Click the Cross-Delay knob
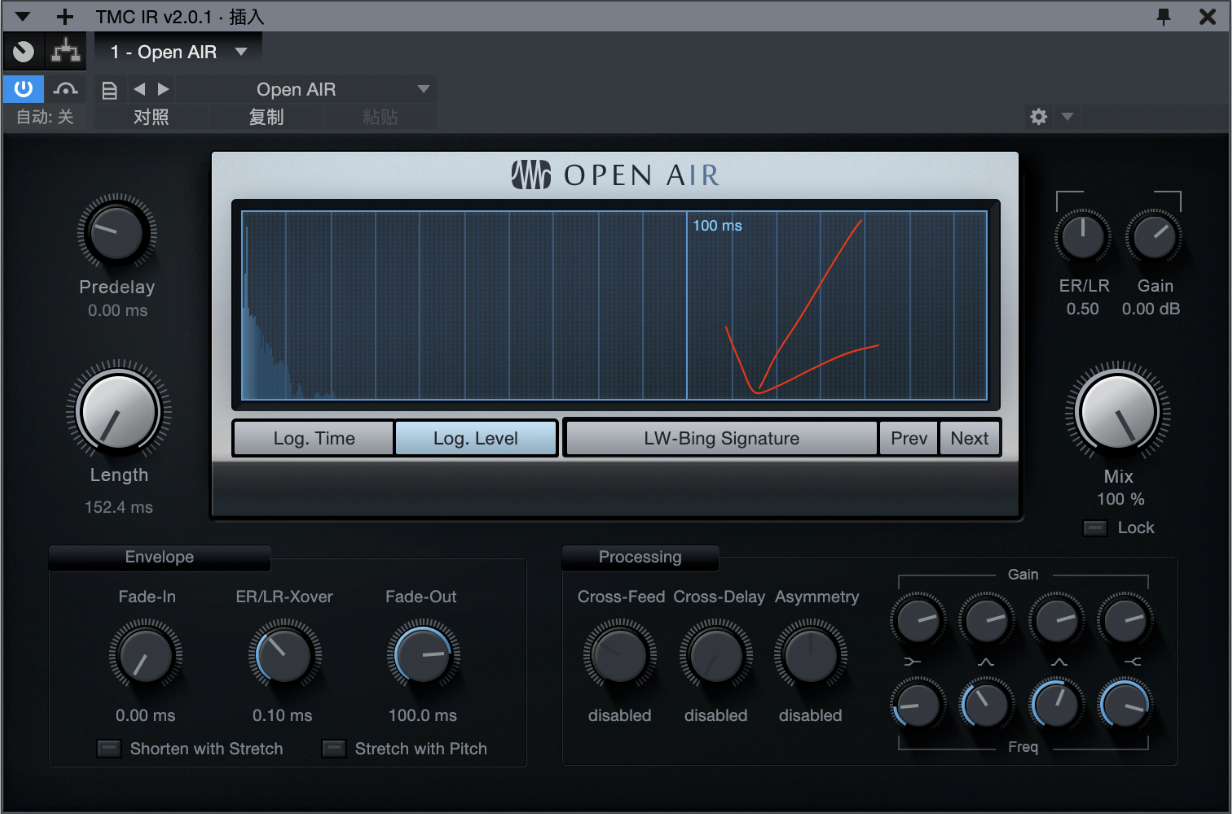This screenshot has width=1232, height=814. pos(716,656)
